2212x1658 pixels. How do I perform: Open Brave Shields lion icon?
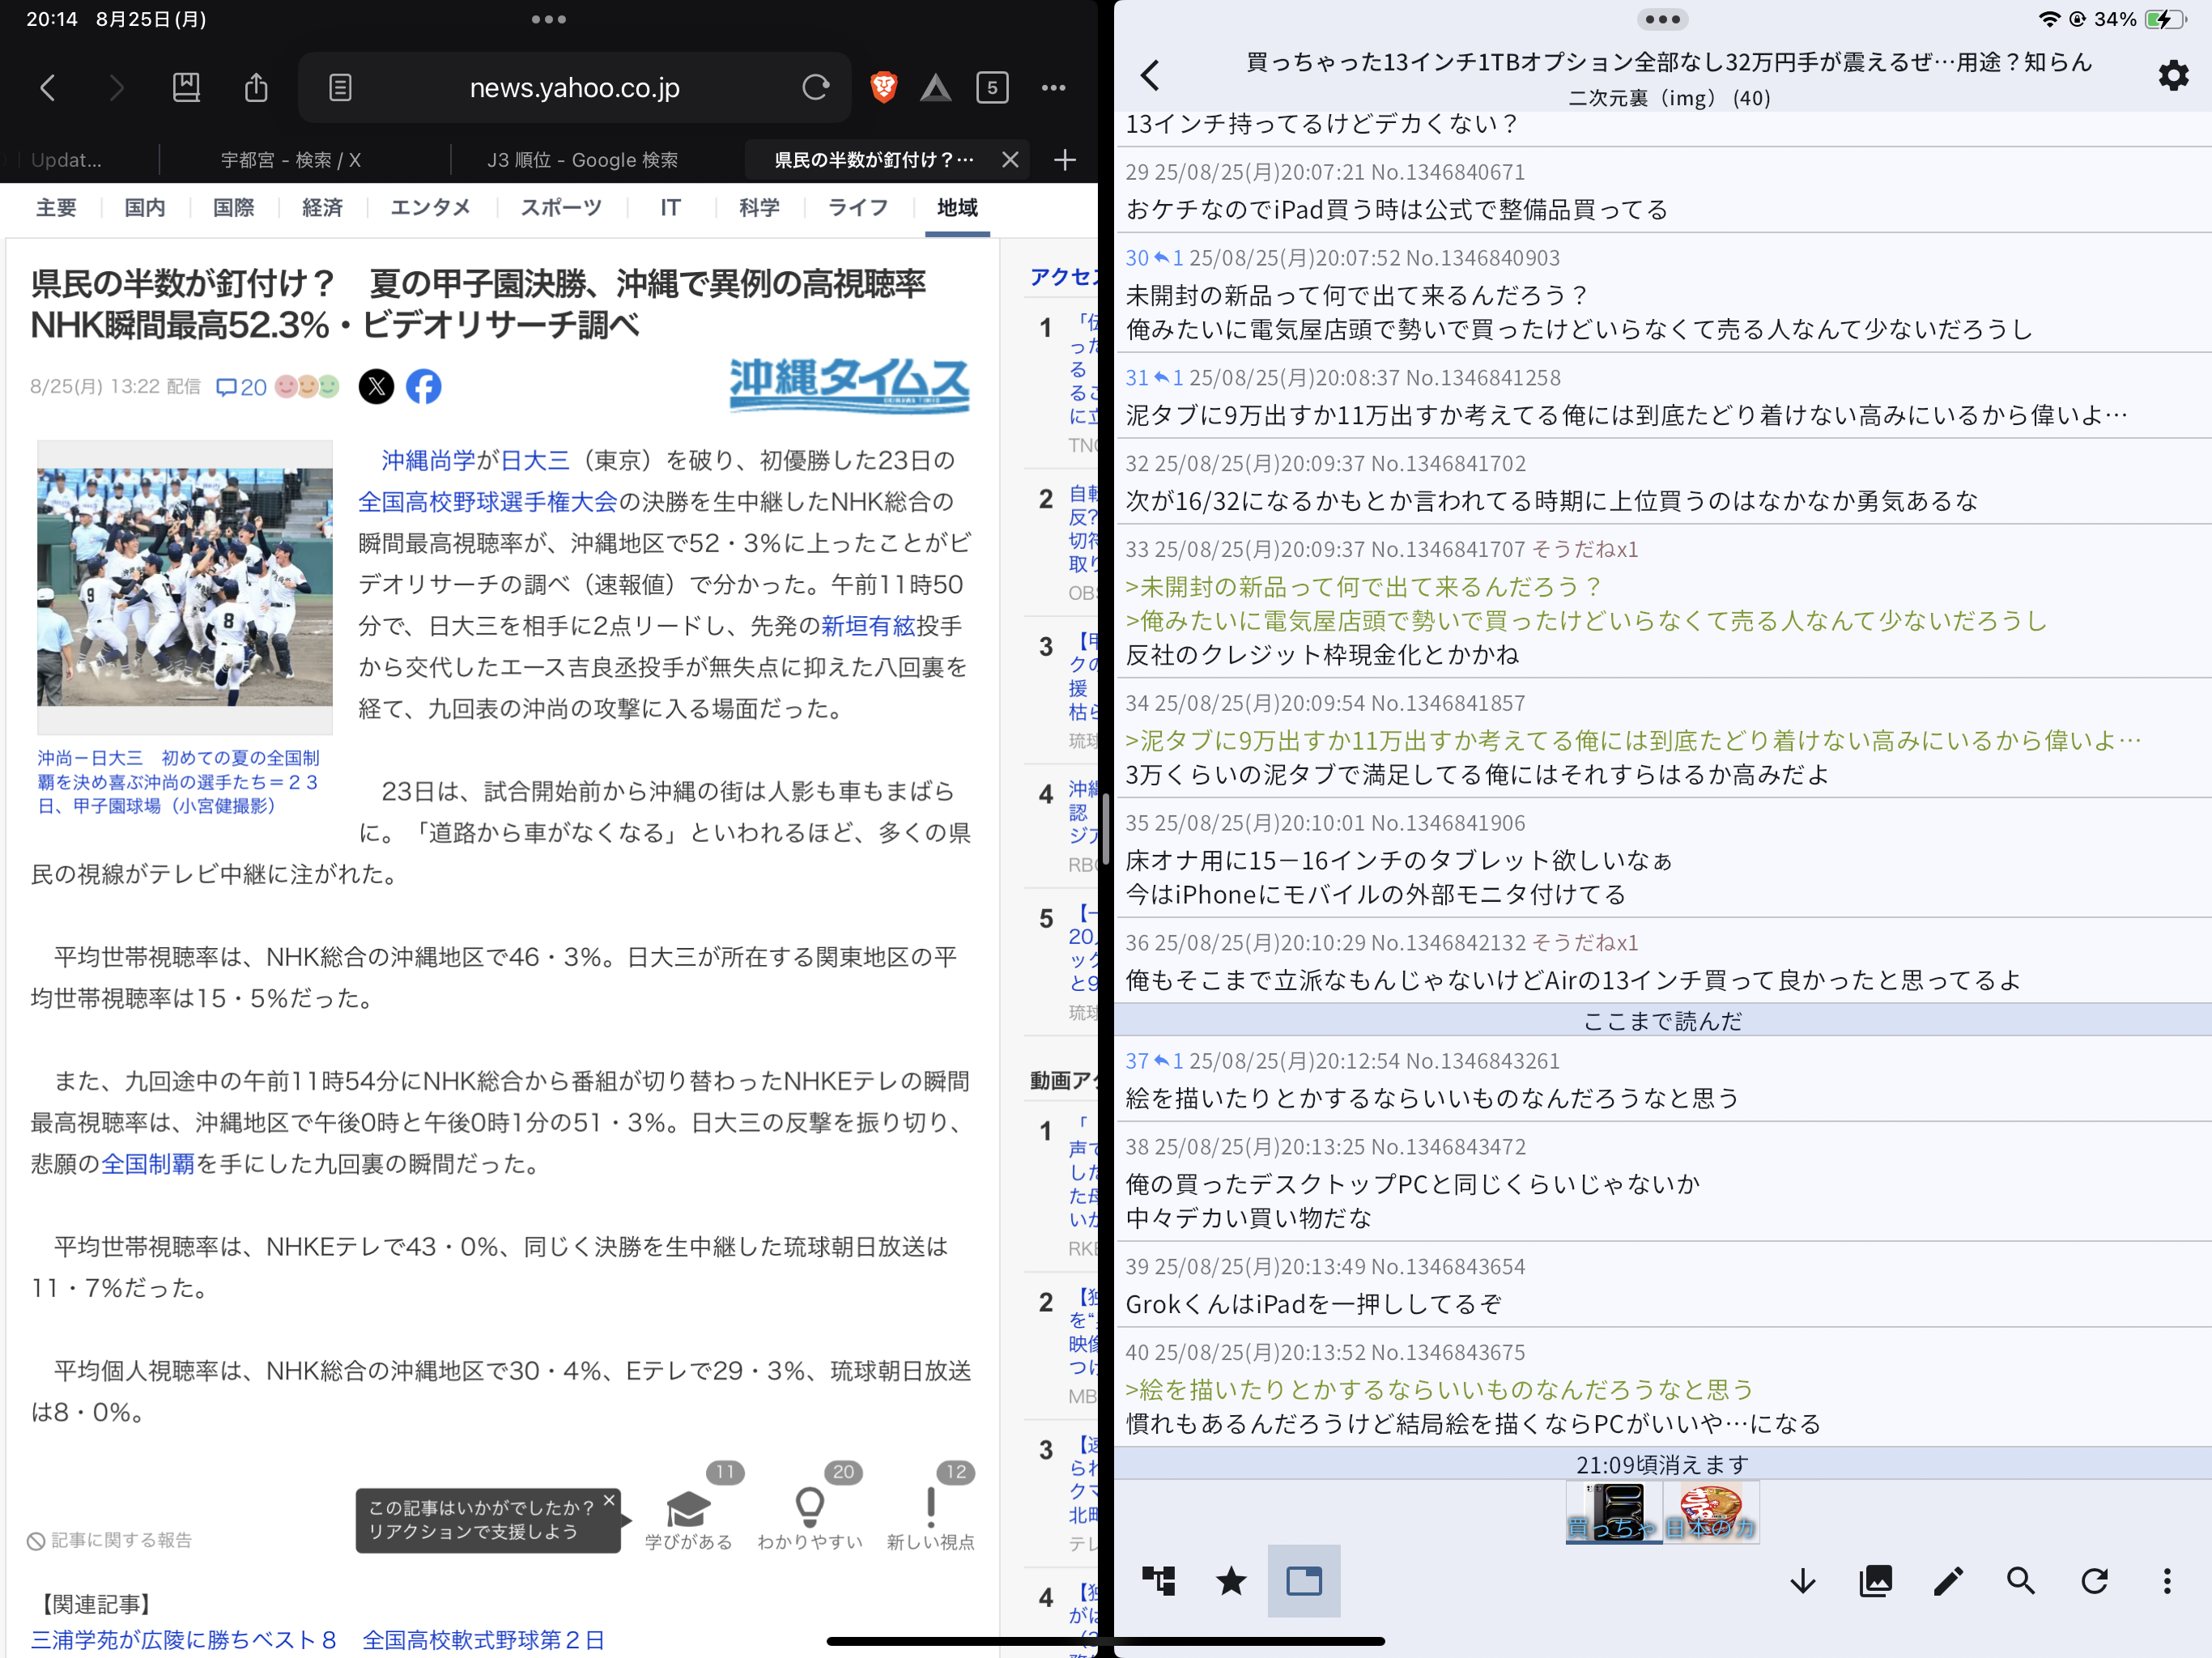pyautogui.click(x=884, y=88)
